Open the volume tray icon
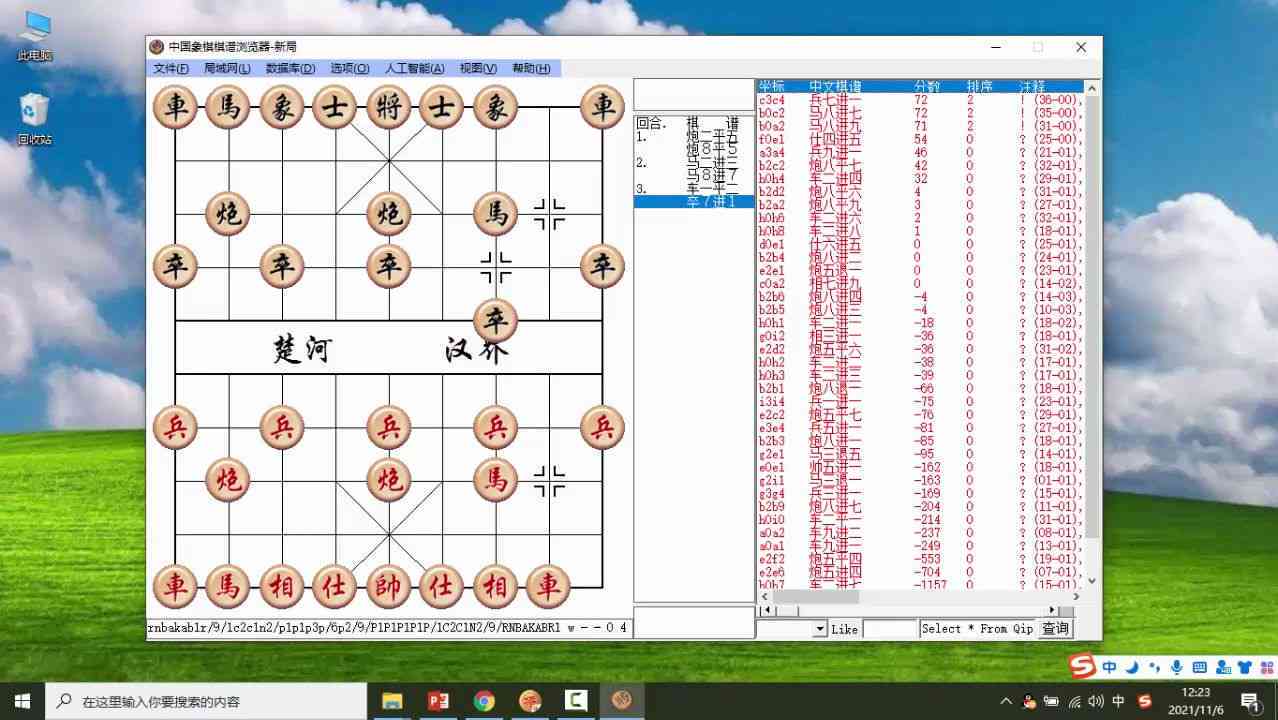Screen dimensions: 1278x720 tap(1096, 701)
